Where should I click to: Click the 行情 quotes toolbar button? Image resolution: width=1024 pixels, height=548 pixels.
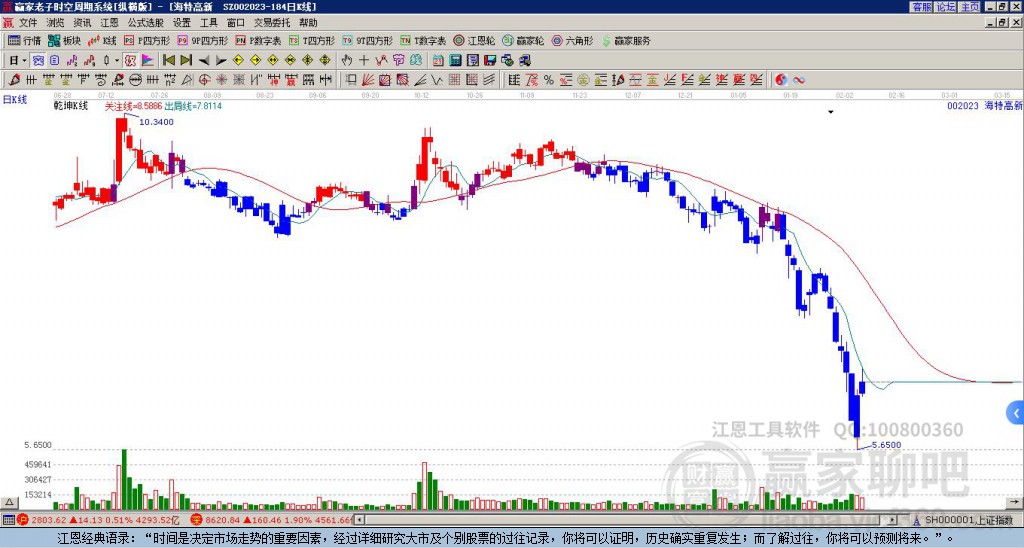(25, 40)
